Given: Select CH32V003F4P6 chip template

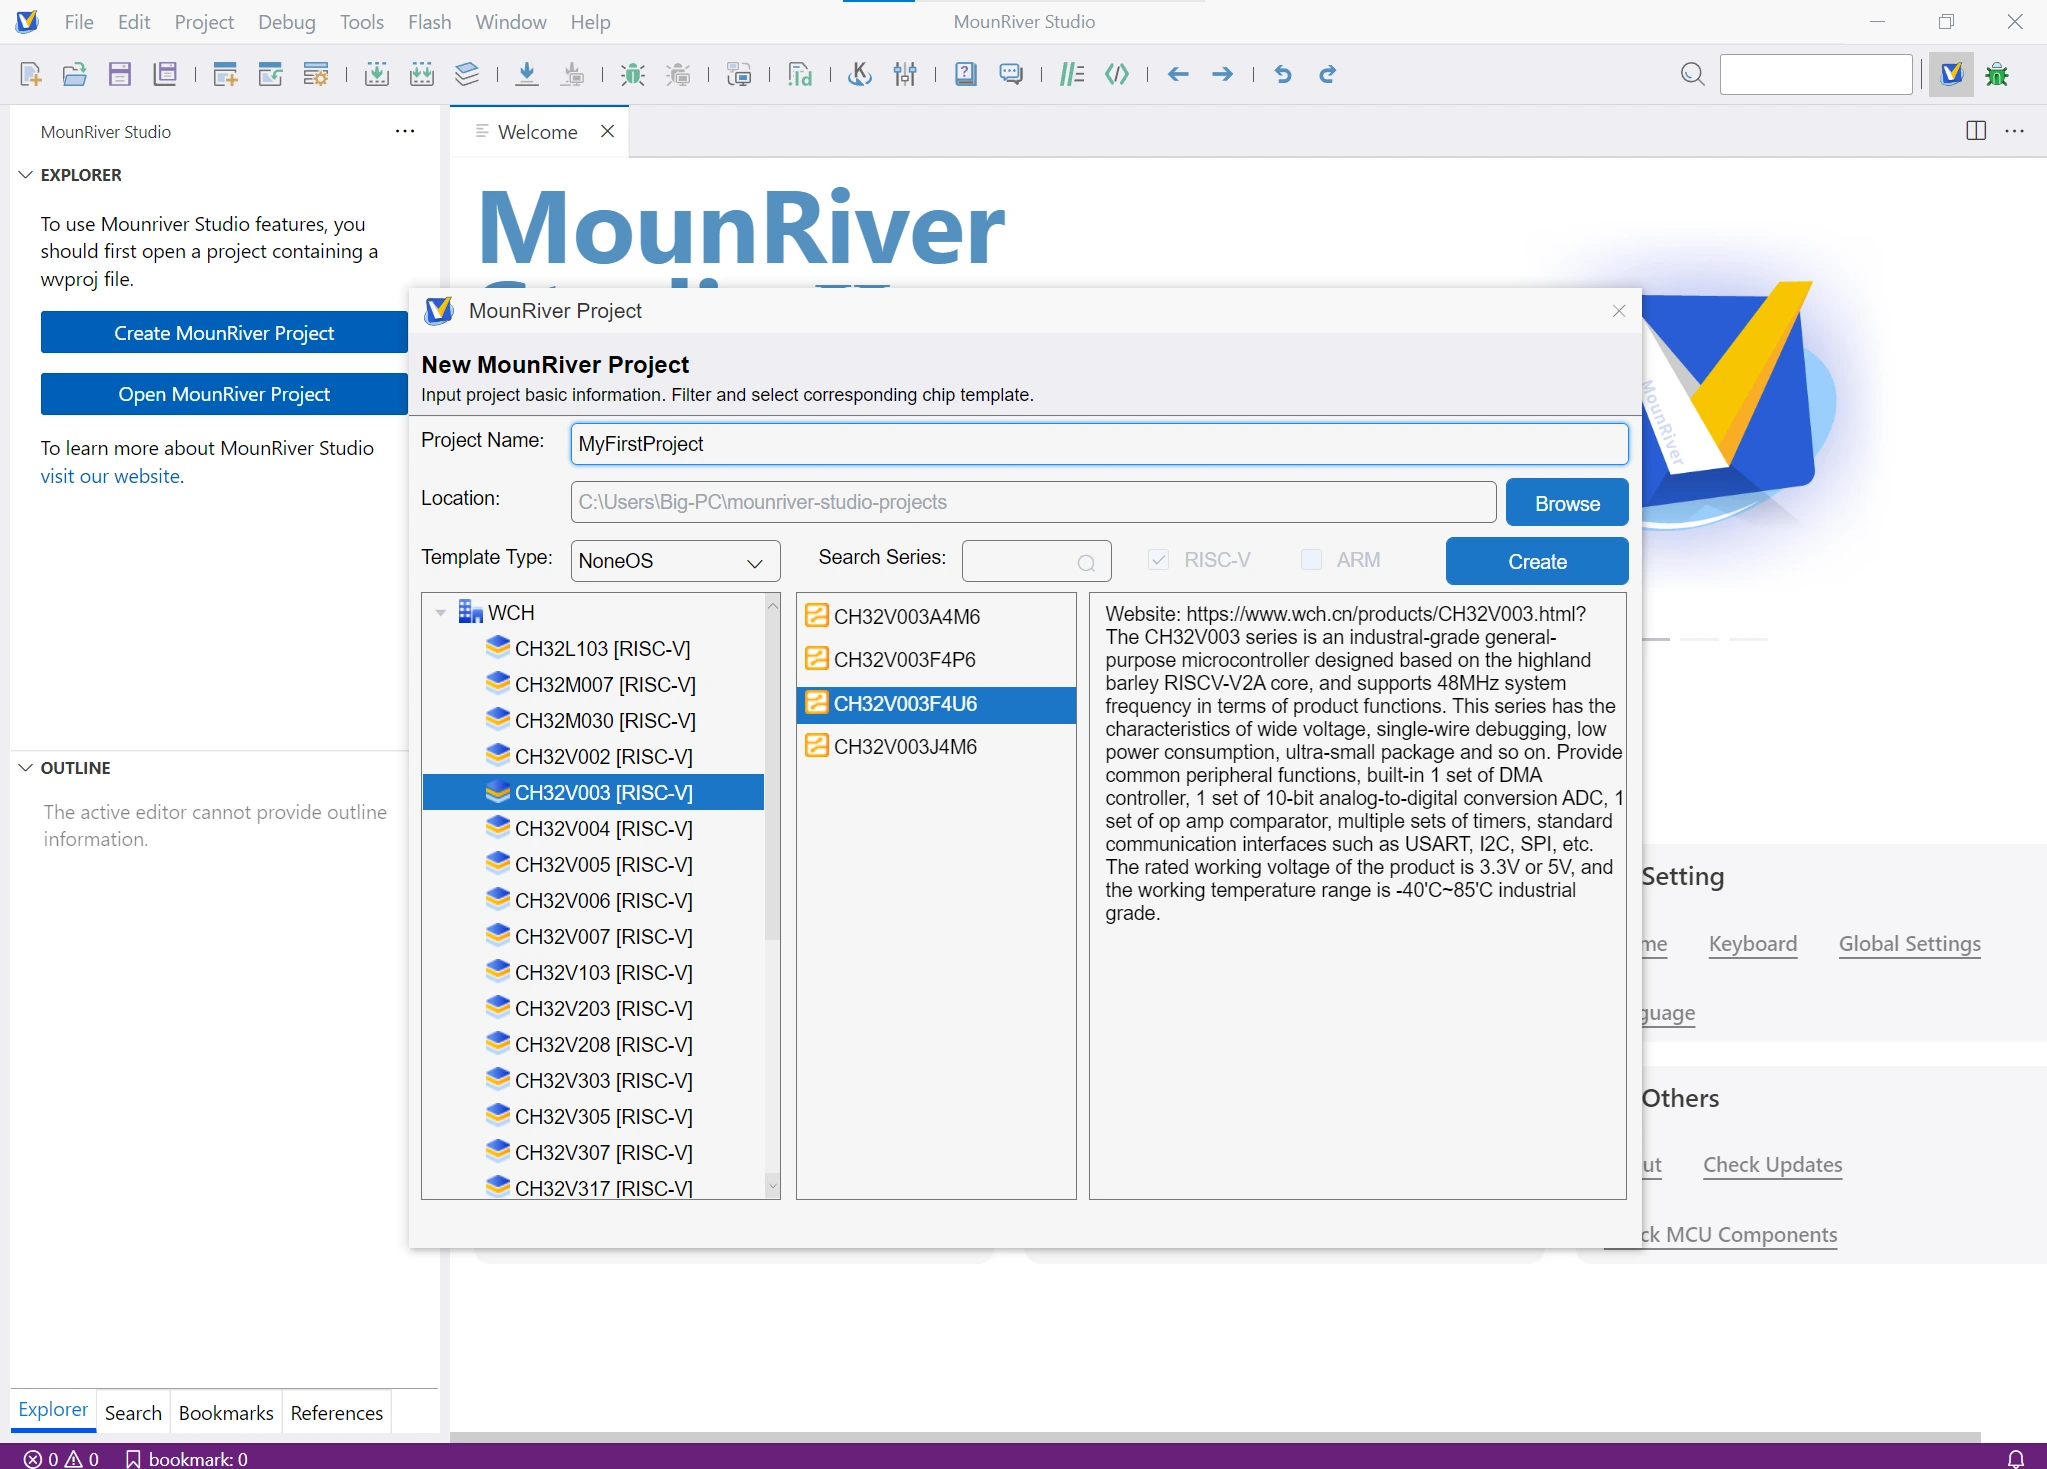Looking at the screenshot, I should pyautogui.click(x=936, y=660).
